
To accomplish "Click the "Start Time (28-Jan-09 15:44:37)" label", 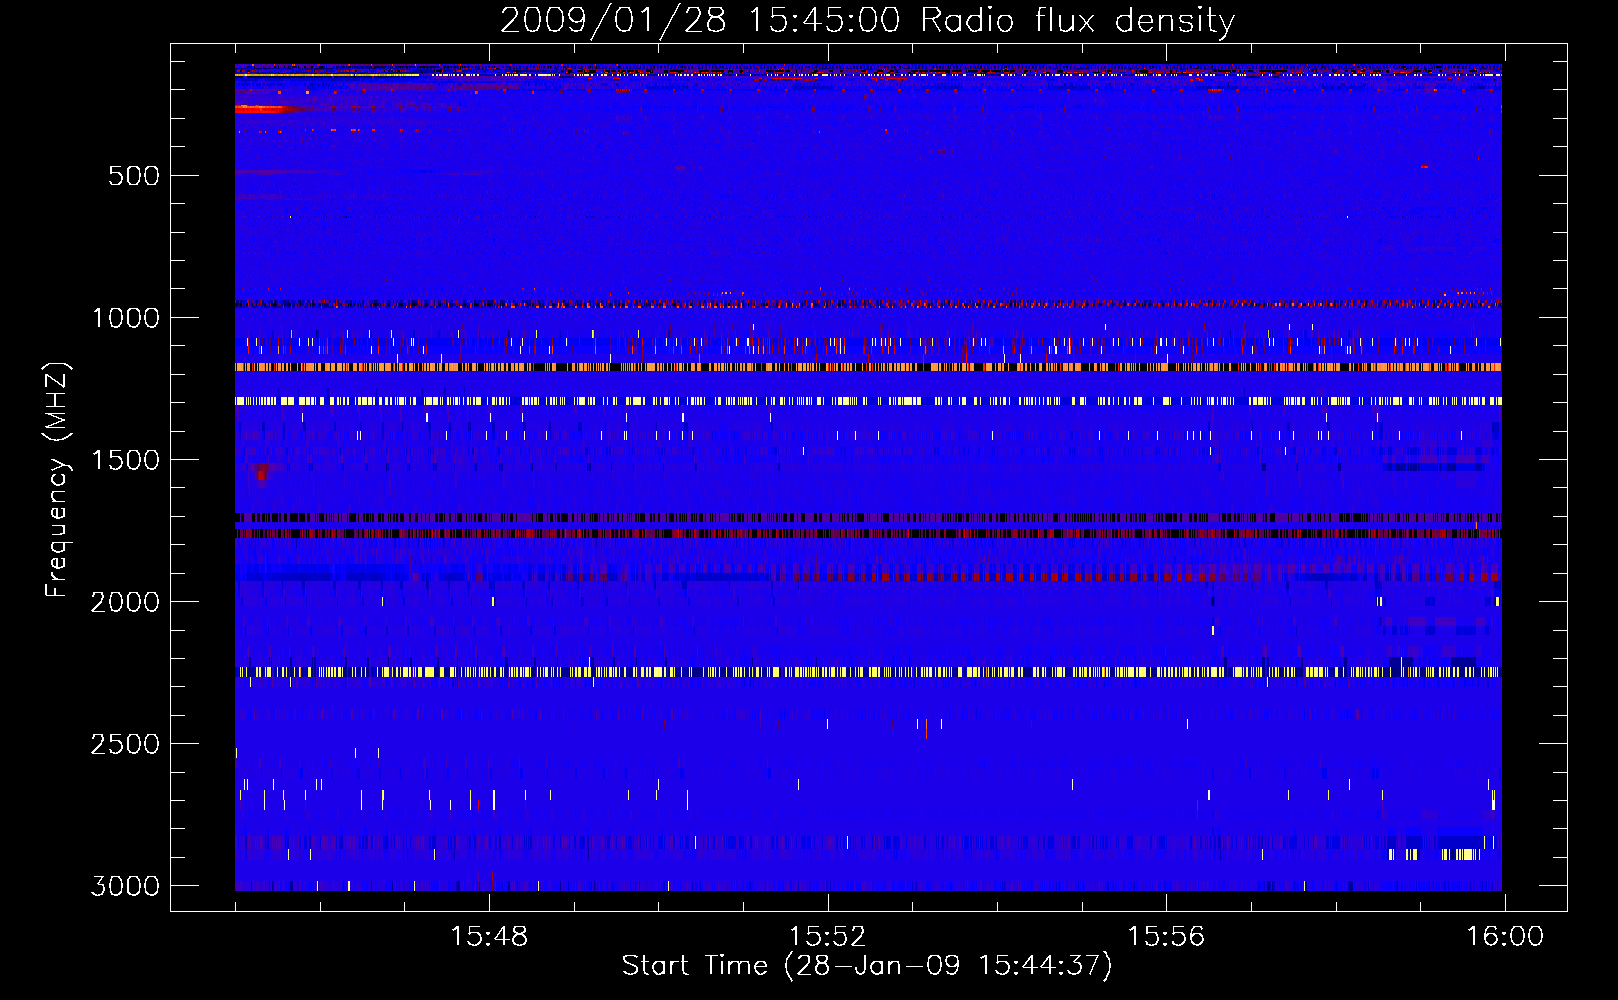I will point(867,966).
